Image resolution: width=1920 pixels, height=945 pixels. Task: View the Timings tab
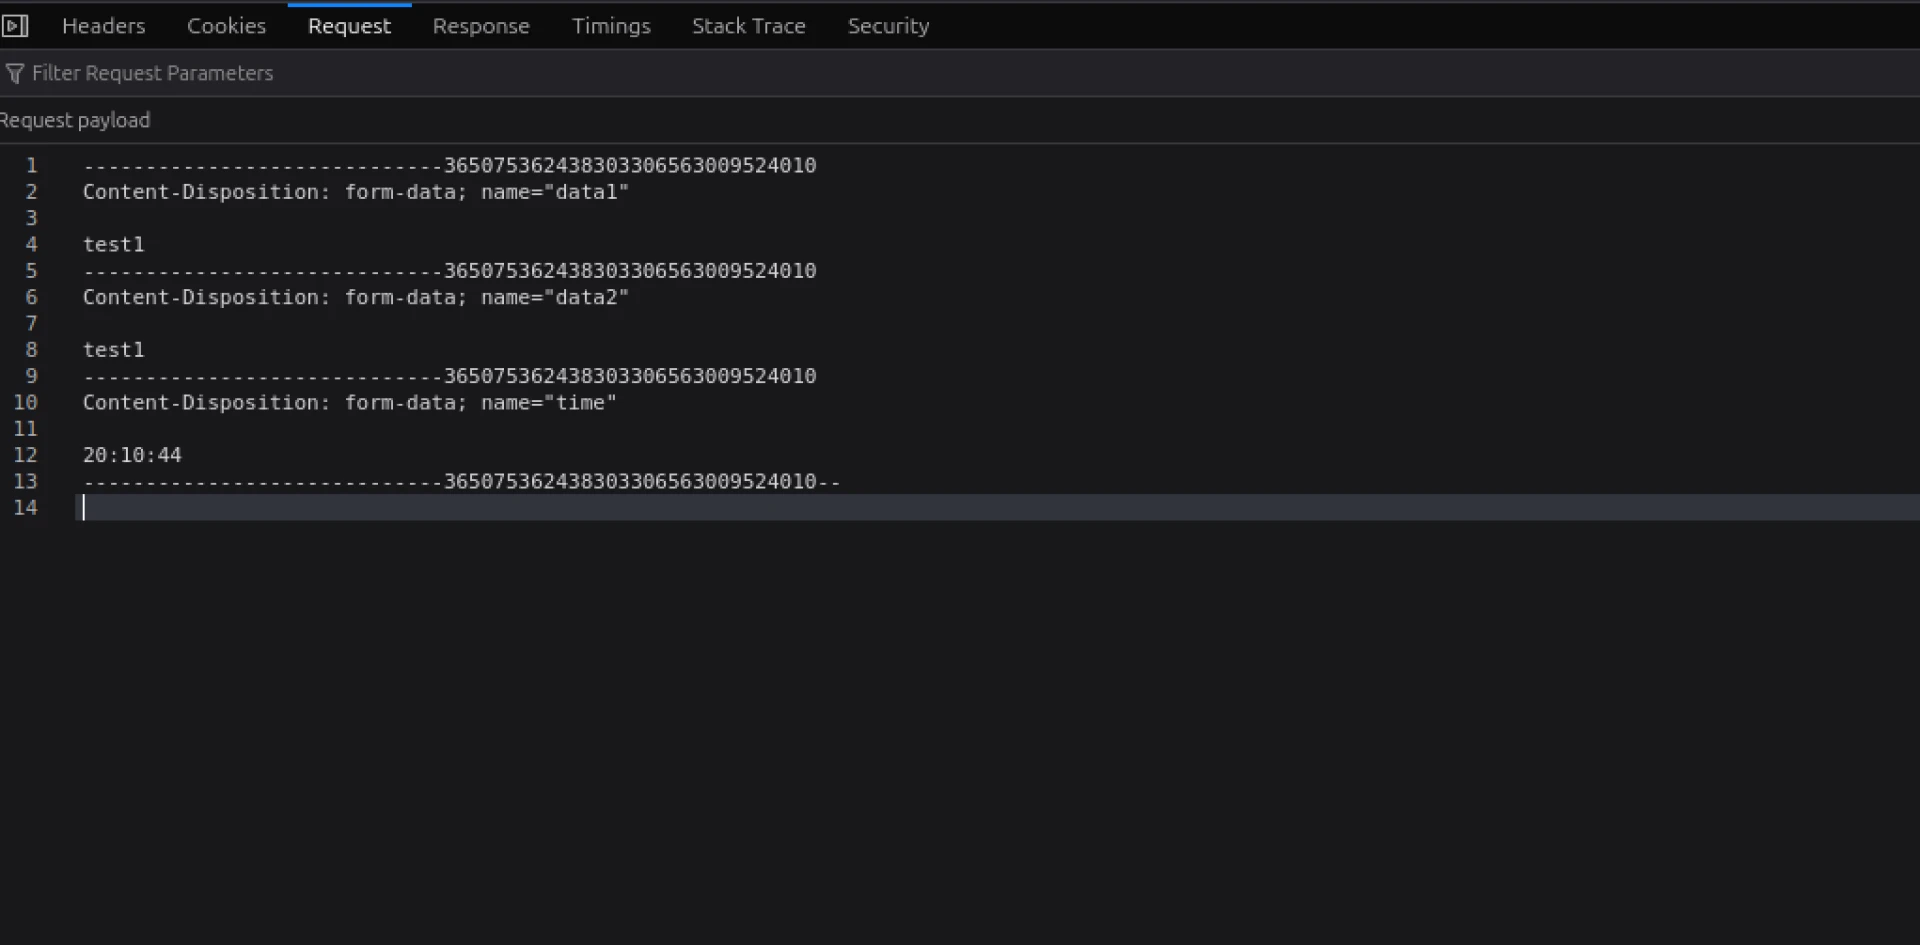point(611,26)
